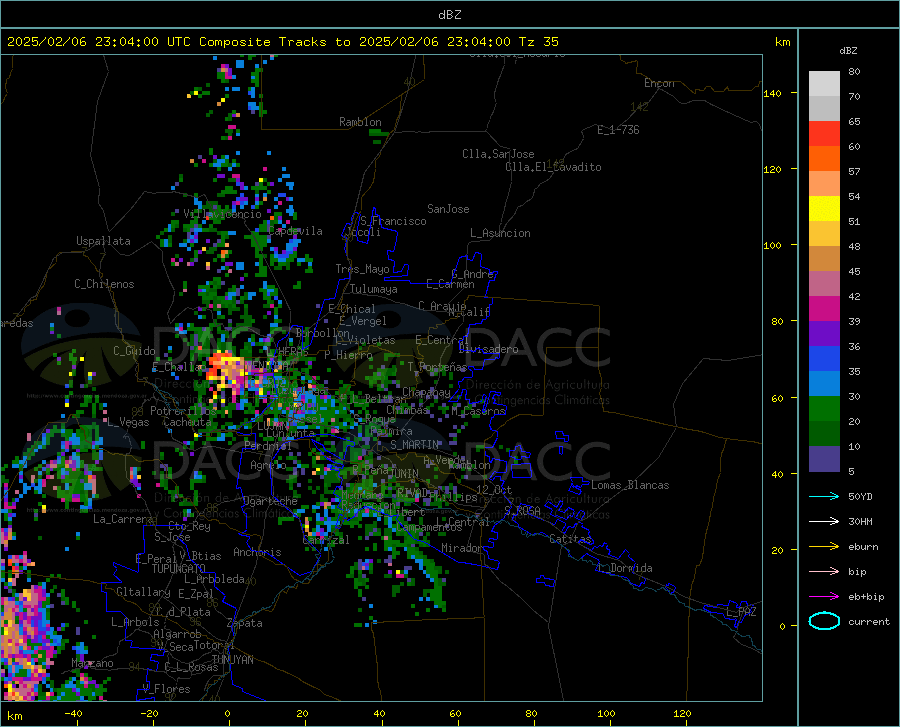Click the red 60 dBZ color swatch
Screen dimensions: 900x727
[x=824, y=134]
